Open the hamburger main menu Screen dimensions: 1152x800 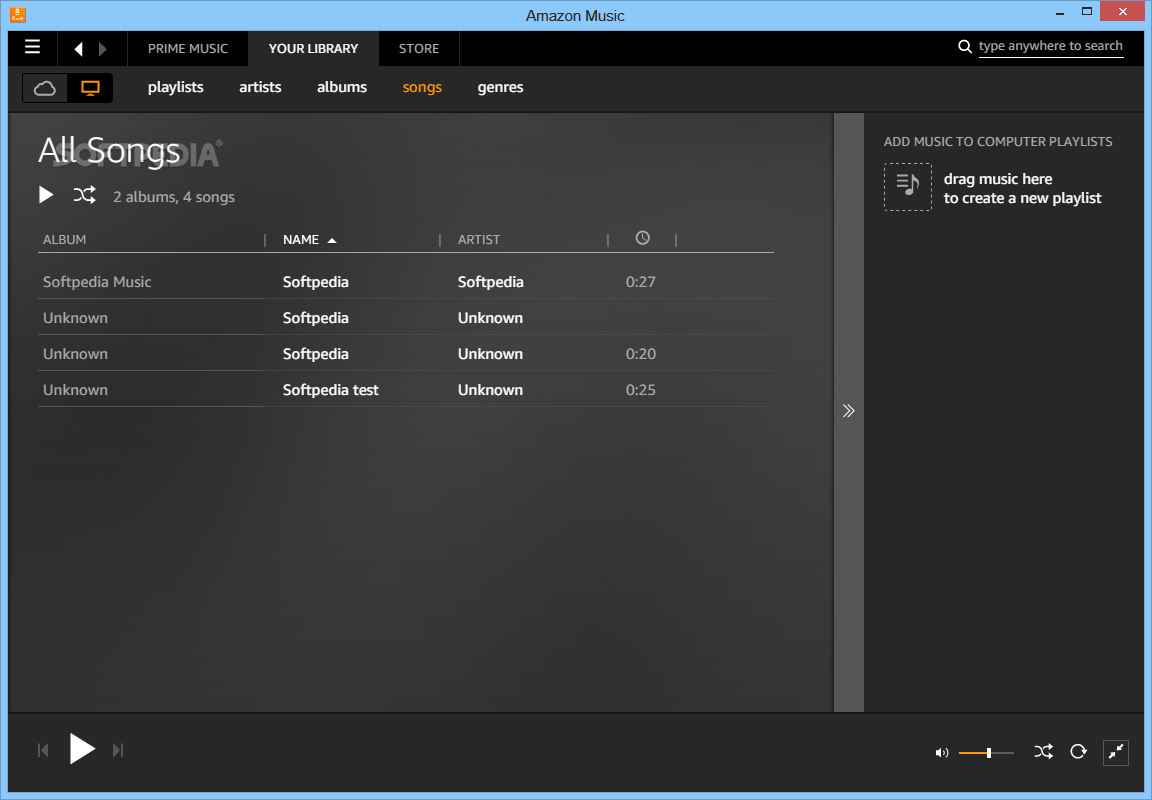32,47
